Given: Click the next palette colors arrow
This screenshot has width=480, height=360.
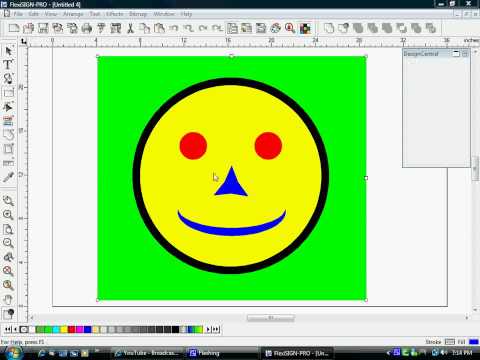Looking at the screenshot, I should 208,329.
